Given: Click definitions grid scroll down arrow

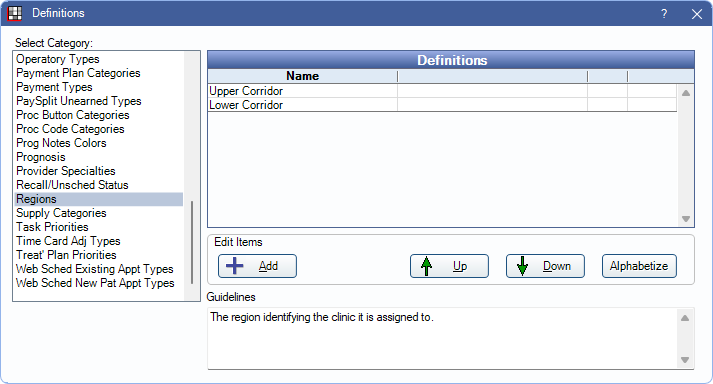Looking at the screenshot, I should point(686,219).
